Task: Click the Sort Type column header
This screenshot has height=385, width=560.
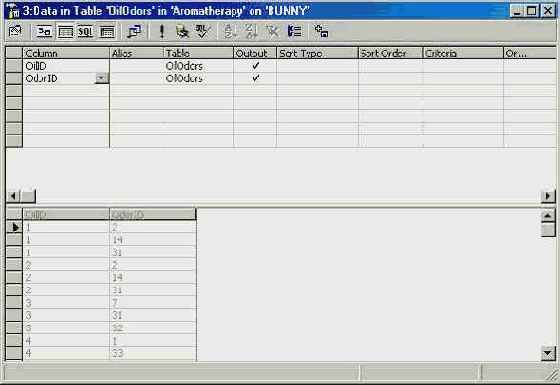Action: [x=318, y=53]
